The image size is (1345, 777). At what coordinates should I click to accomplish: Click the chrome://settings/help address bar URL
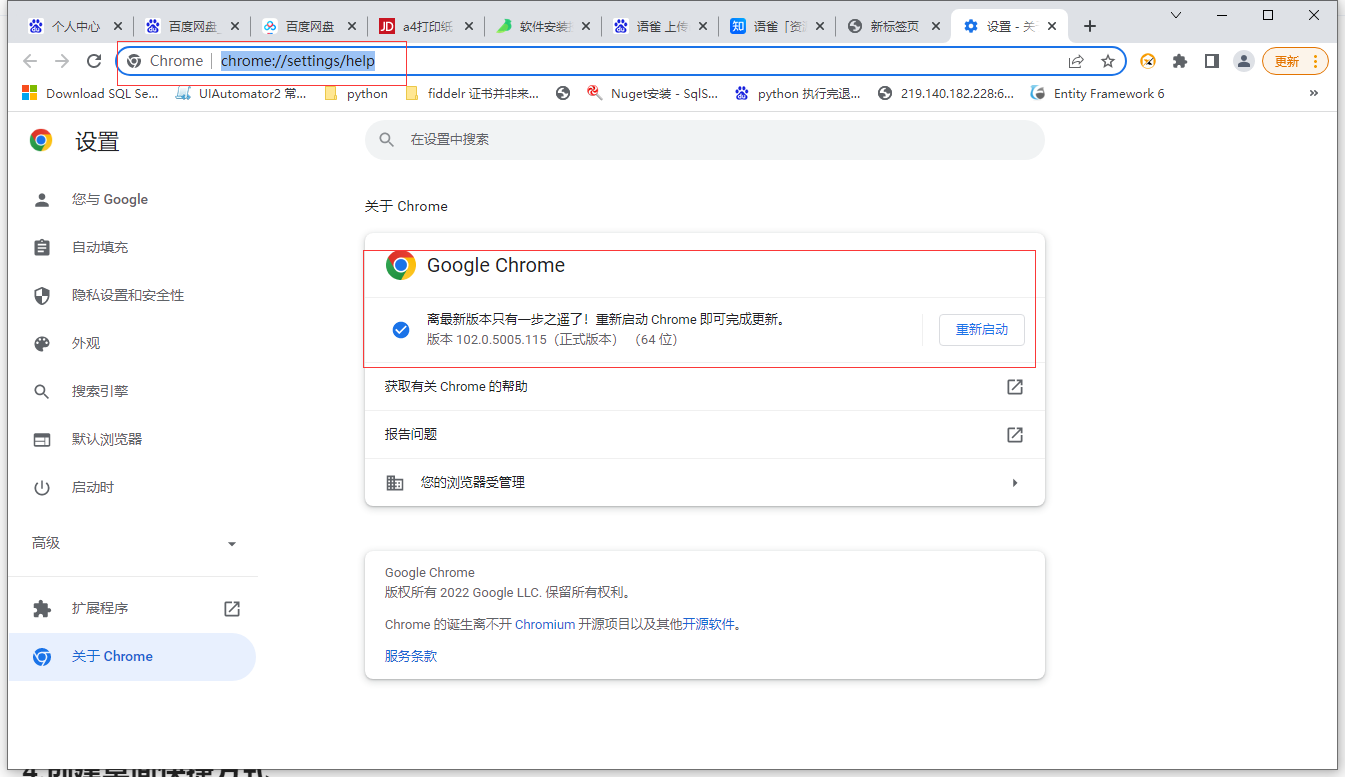[x=298, y=61]
